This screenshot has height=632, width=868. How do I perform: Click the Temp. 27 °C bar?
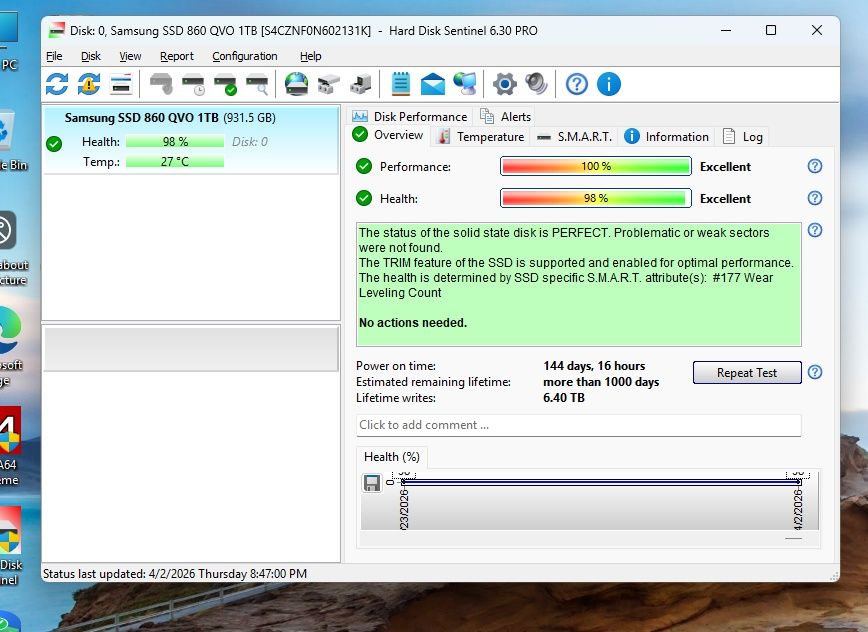coord(175,162)
